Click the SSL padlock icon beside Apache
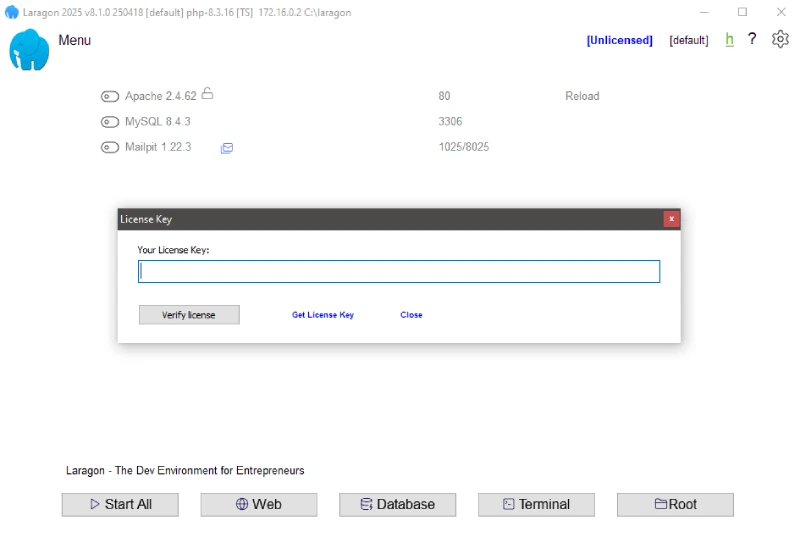This screenshot has width=800, height=548. pos(207,93)
